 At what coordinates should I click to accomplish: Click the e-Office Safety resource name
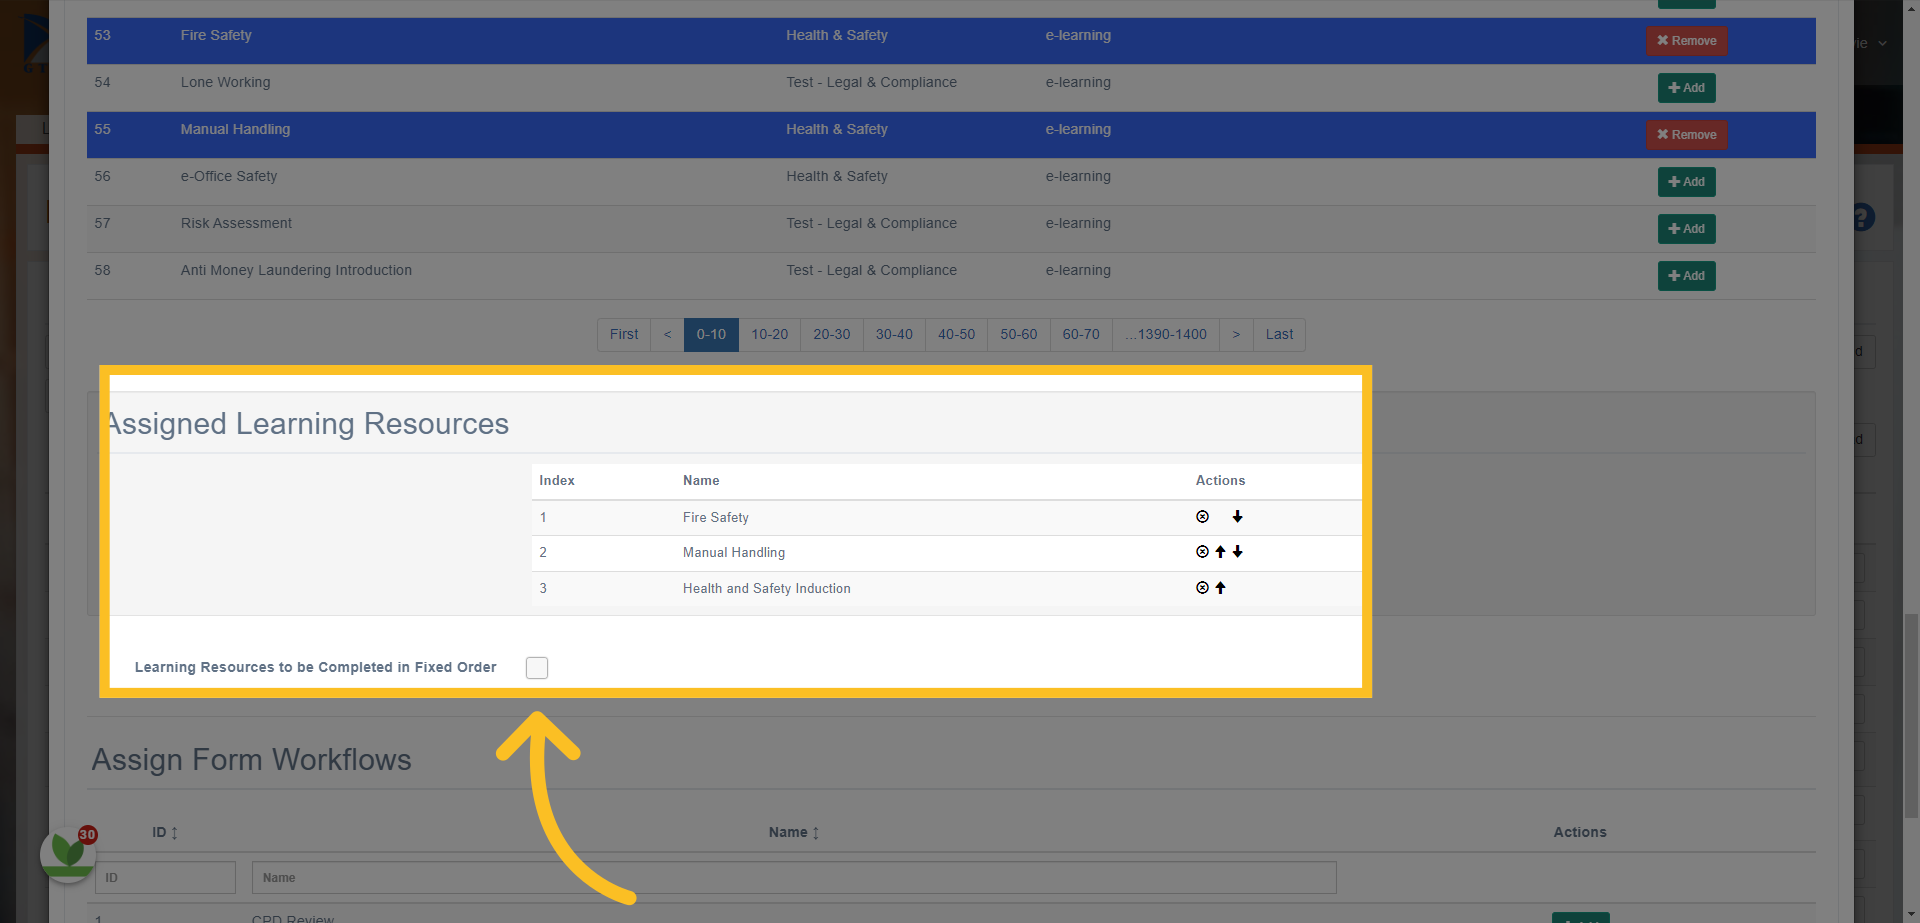pyautogui.click(x=229, y=176)
